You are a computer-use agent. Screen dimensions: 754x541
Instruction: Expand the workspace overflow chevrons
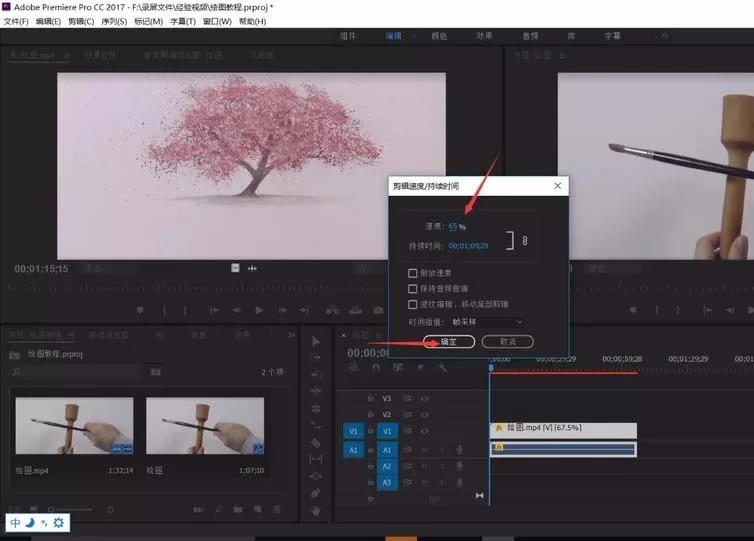(x=664, y=36)
